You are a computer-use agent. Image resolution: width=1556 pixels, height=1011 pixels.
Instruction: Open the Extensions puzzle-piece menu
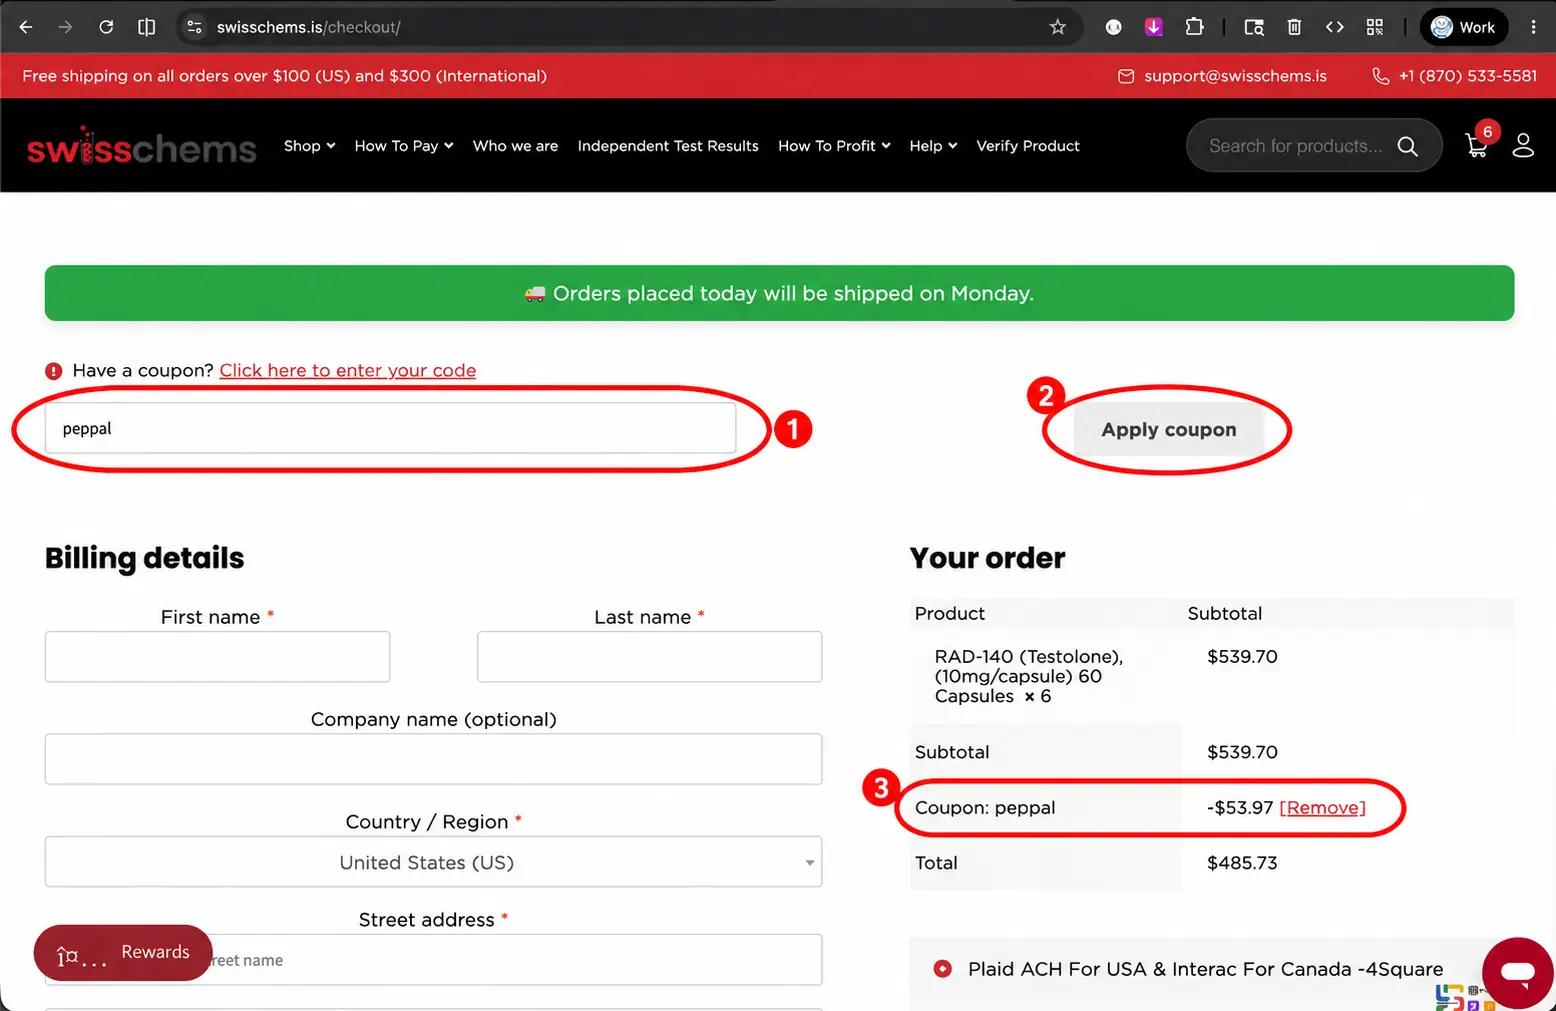point(1194,27)
